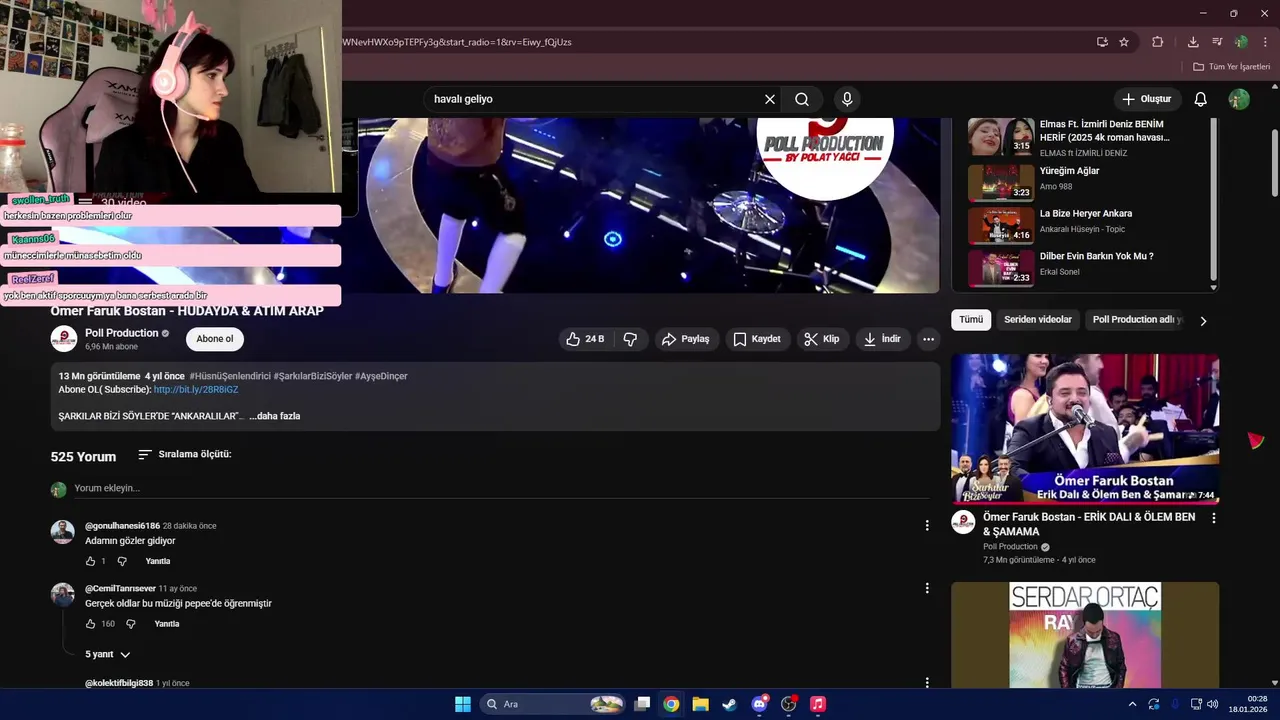Like the comment by @gonulhanesi6186
Viewport: 1280px width, 720px height.
(90, 561)
